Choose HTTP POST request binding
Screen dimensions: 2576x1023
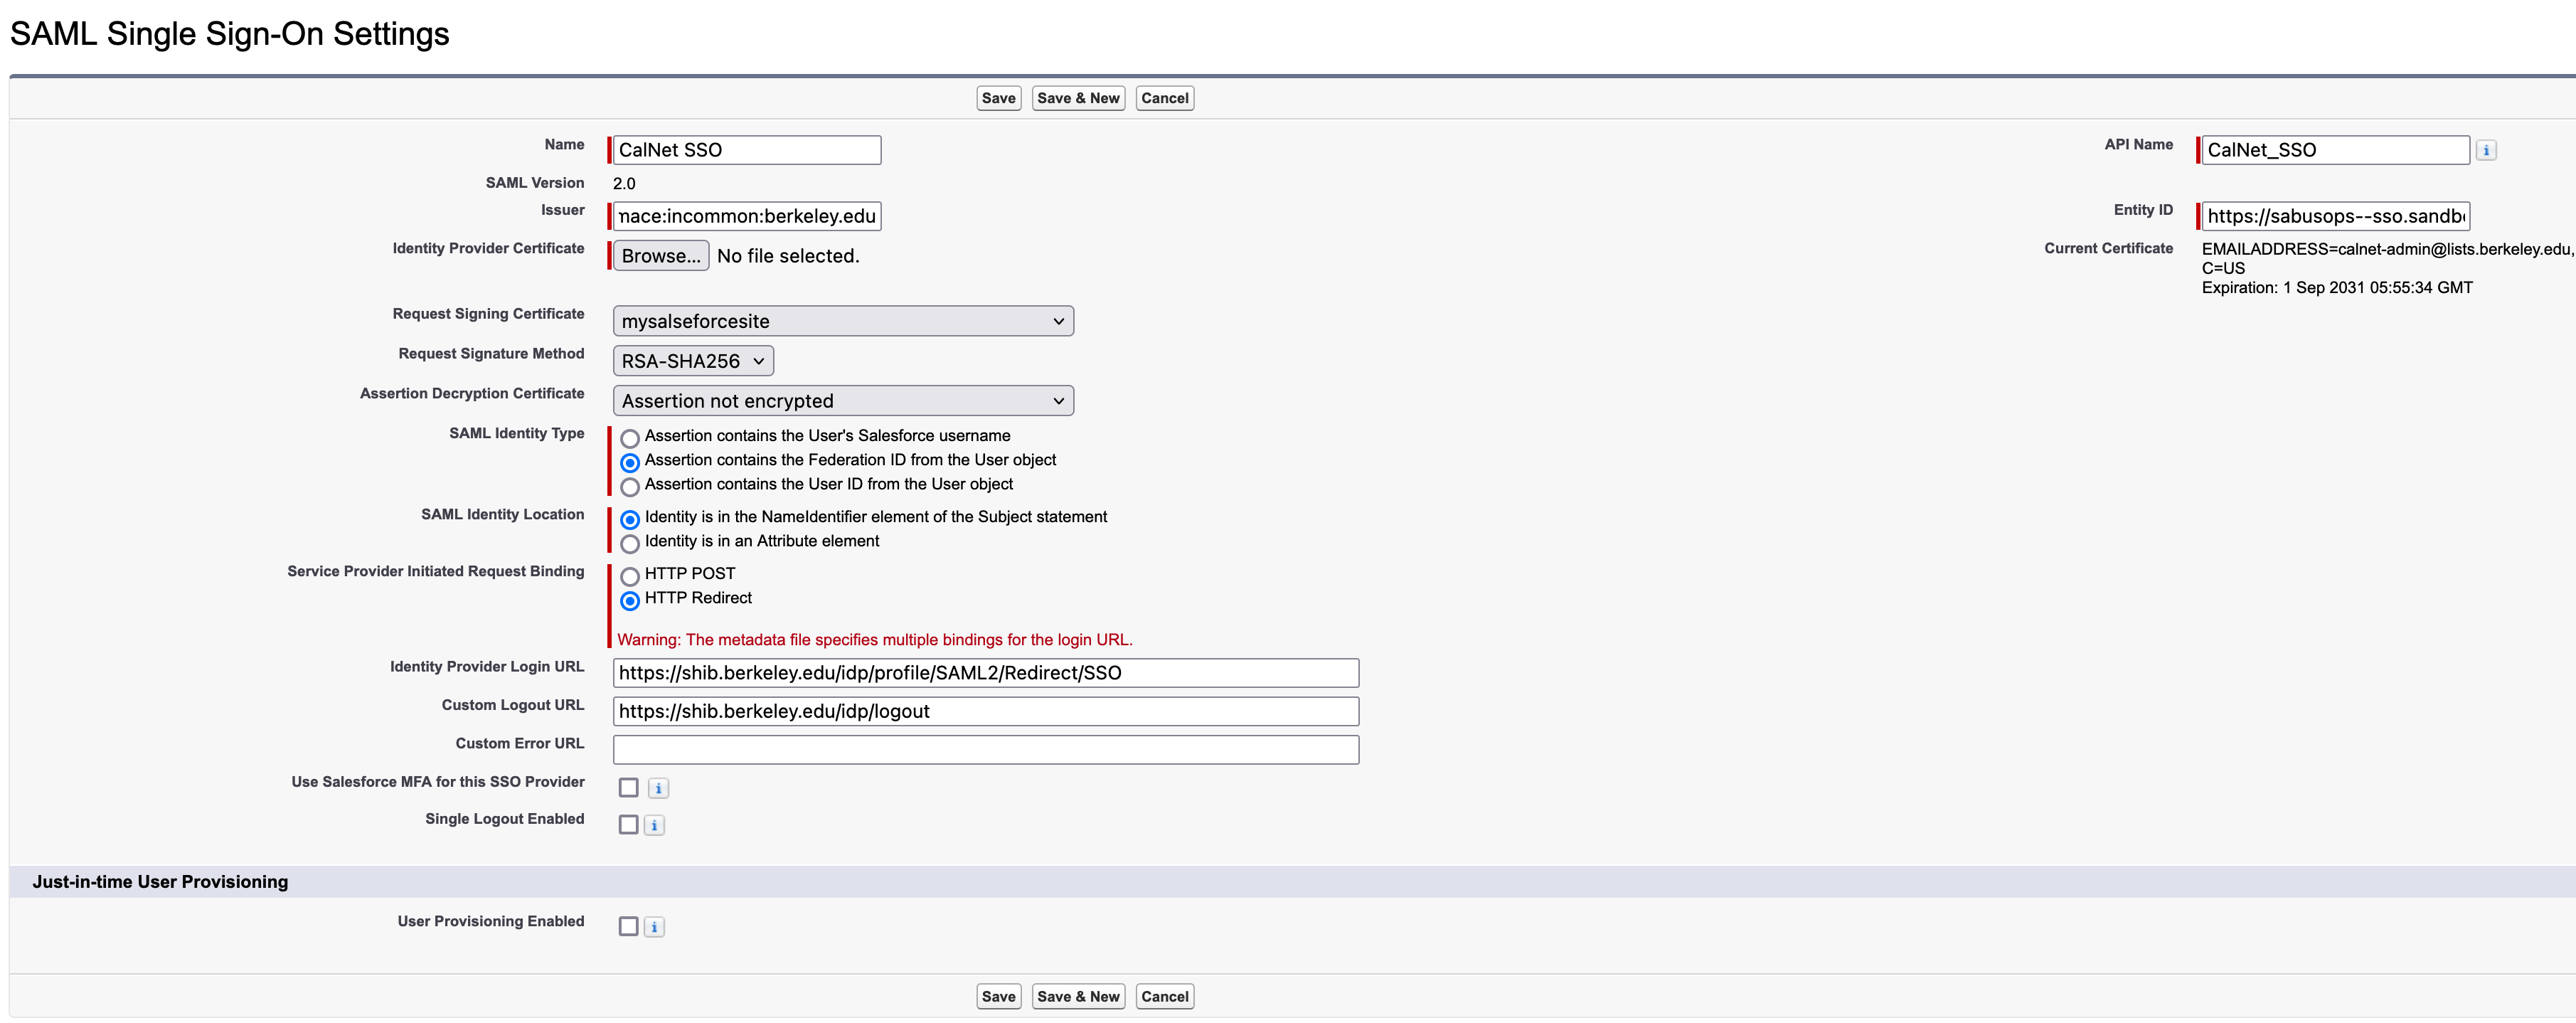coord(630,576)
